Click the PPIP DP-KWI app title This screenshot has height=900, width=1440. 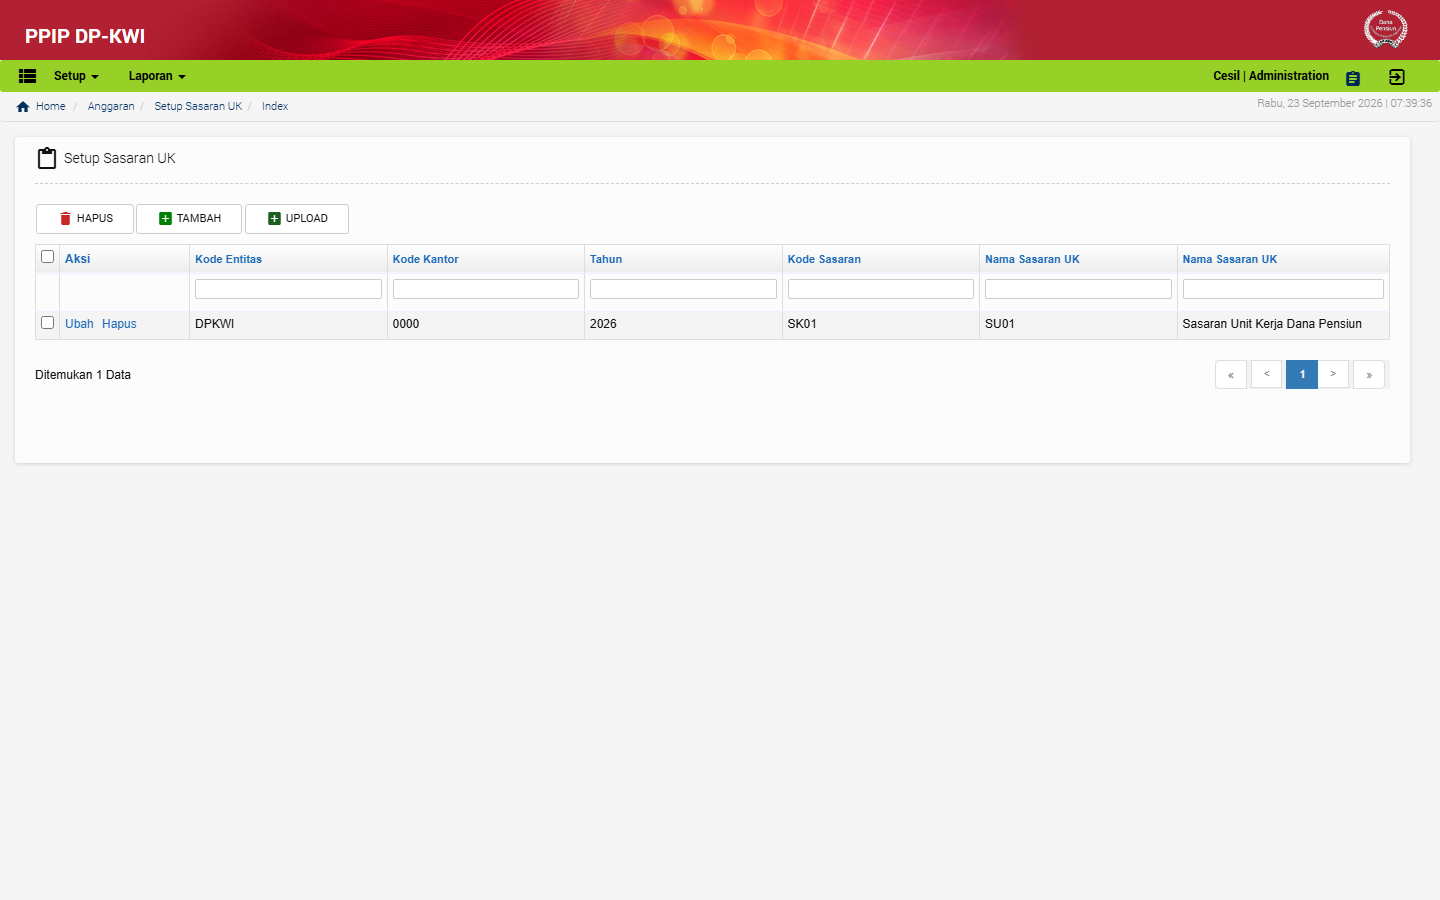[x=85, y=36]
